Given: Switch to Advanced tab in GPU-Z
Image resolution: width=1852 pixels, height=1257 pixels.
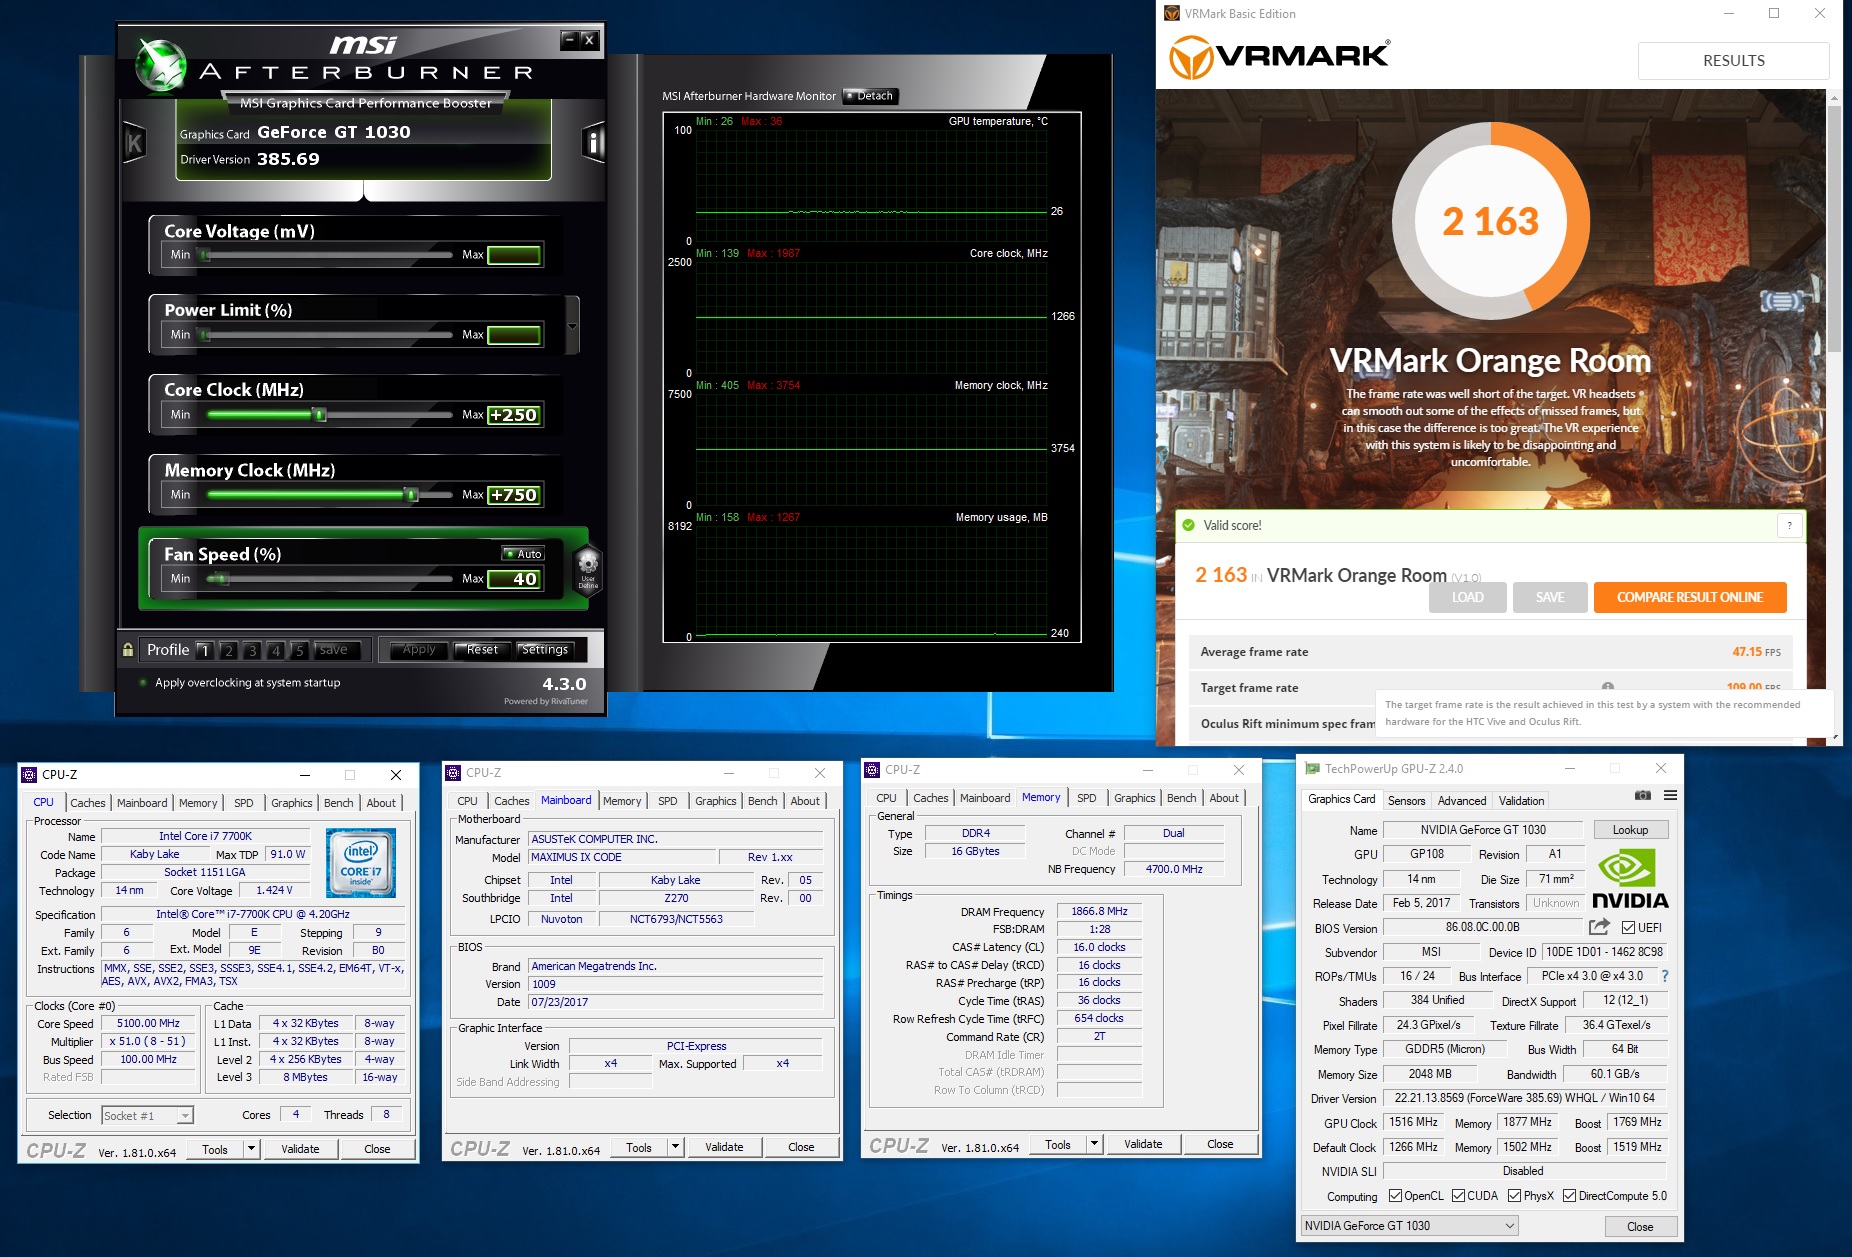Looking at the screenshot, I should (1461, 800).
